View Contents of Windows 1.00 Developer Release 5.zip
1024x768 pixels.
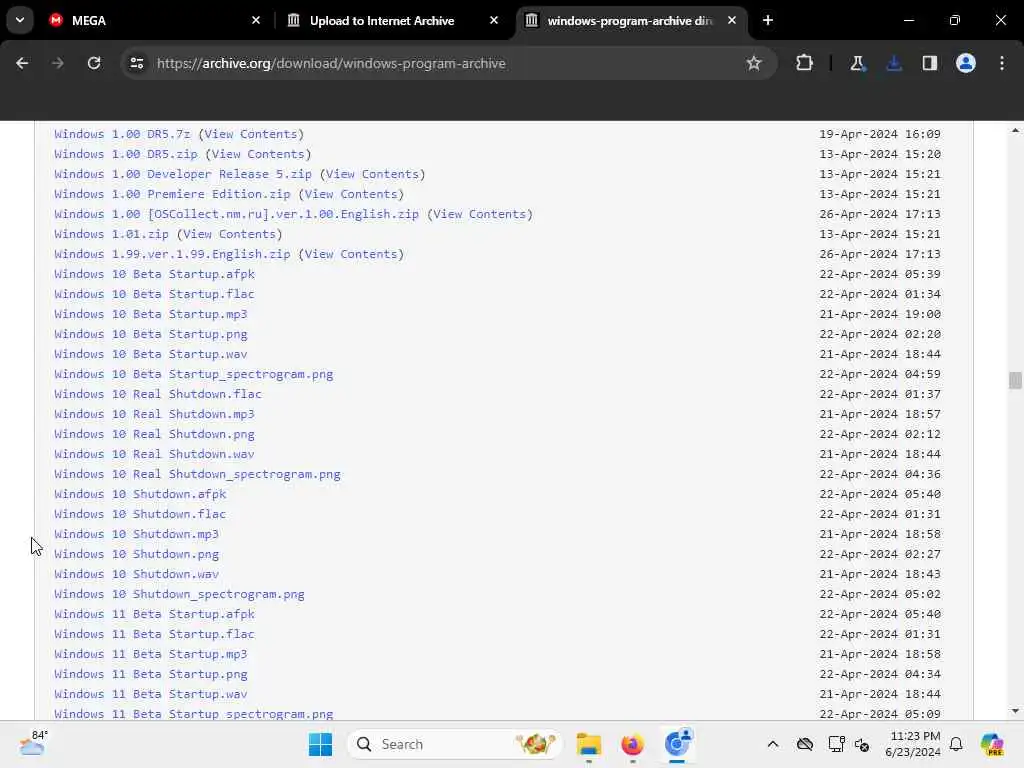point(372,174)
